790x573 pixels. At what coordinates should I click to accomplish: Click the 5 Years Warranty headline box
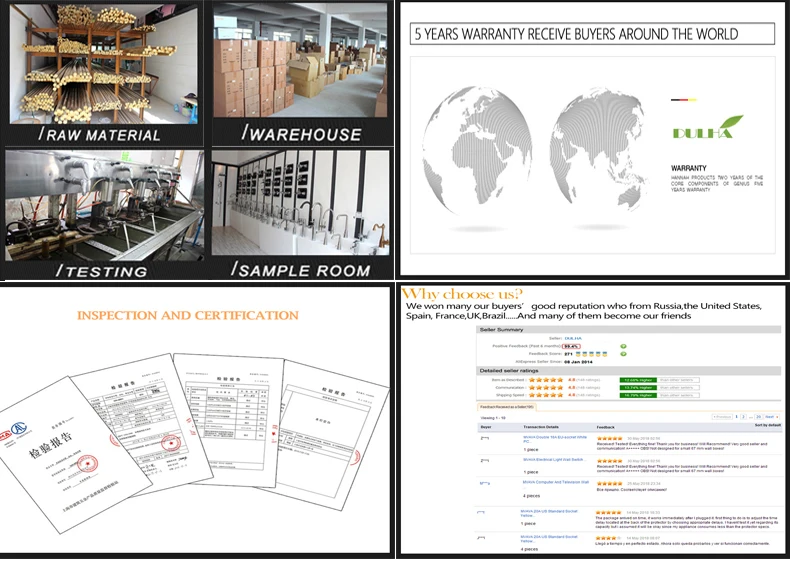(592, 34)
